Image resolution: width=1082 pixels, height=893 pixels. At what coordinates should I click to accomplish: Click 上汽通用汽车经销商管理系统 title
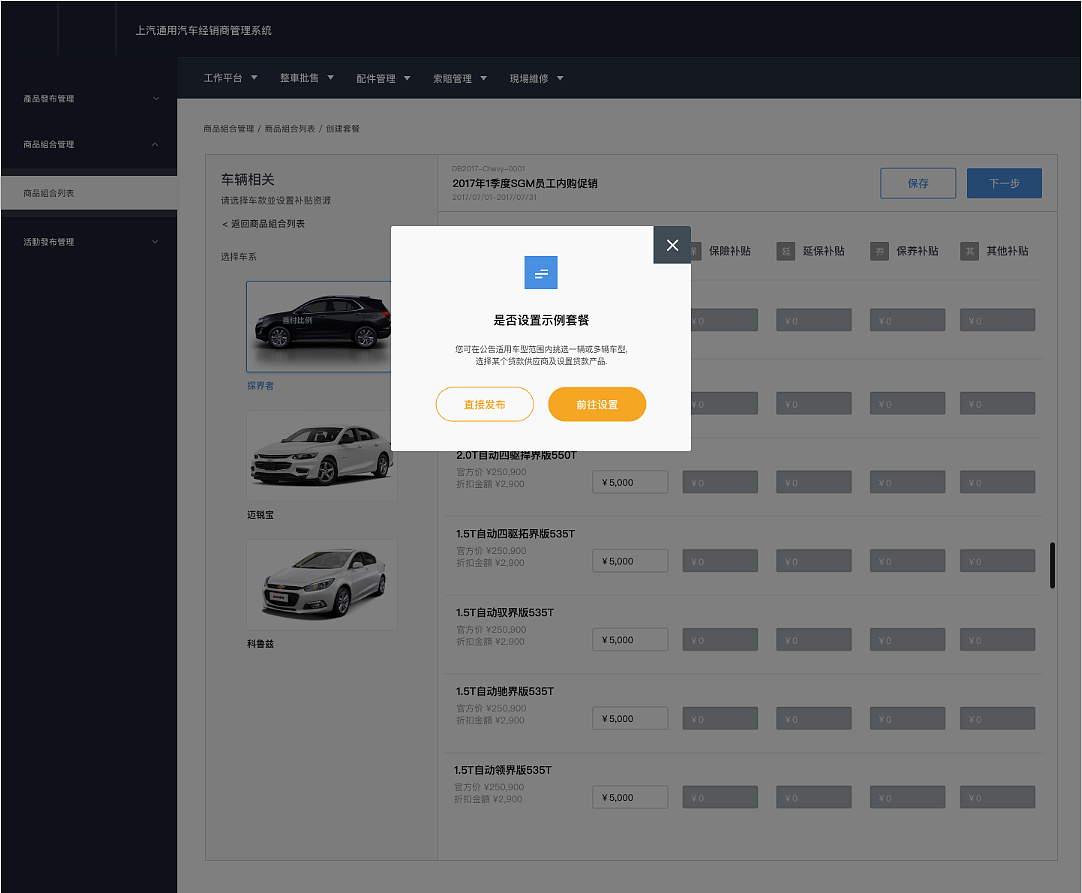(x=204, y=30)
